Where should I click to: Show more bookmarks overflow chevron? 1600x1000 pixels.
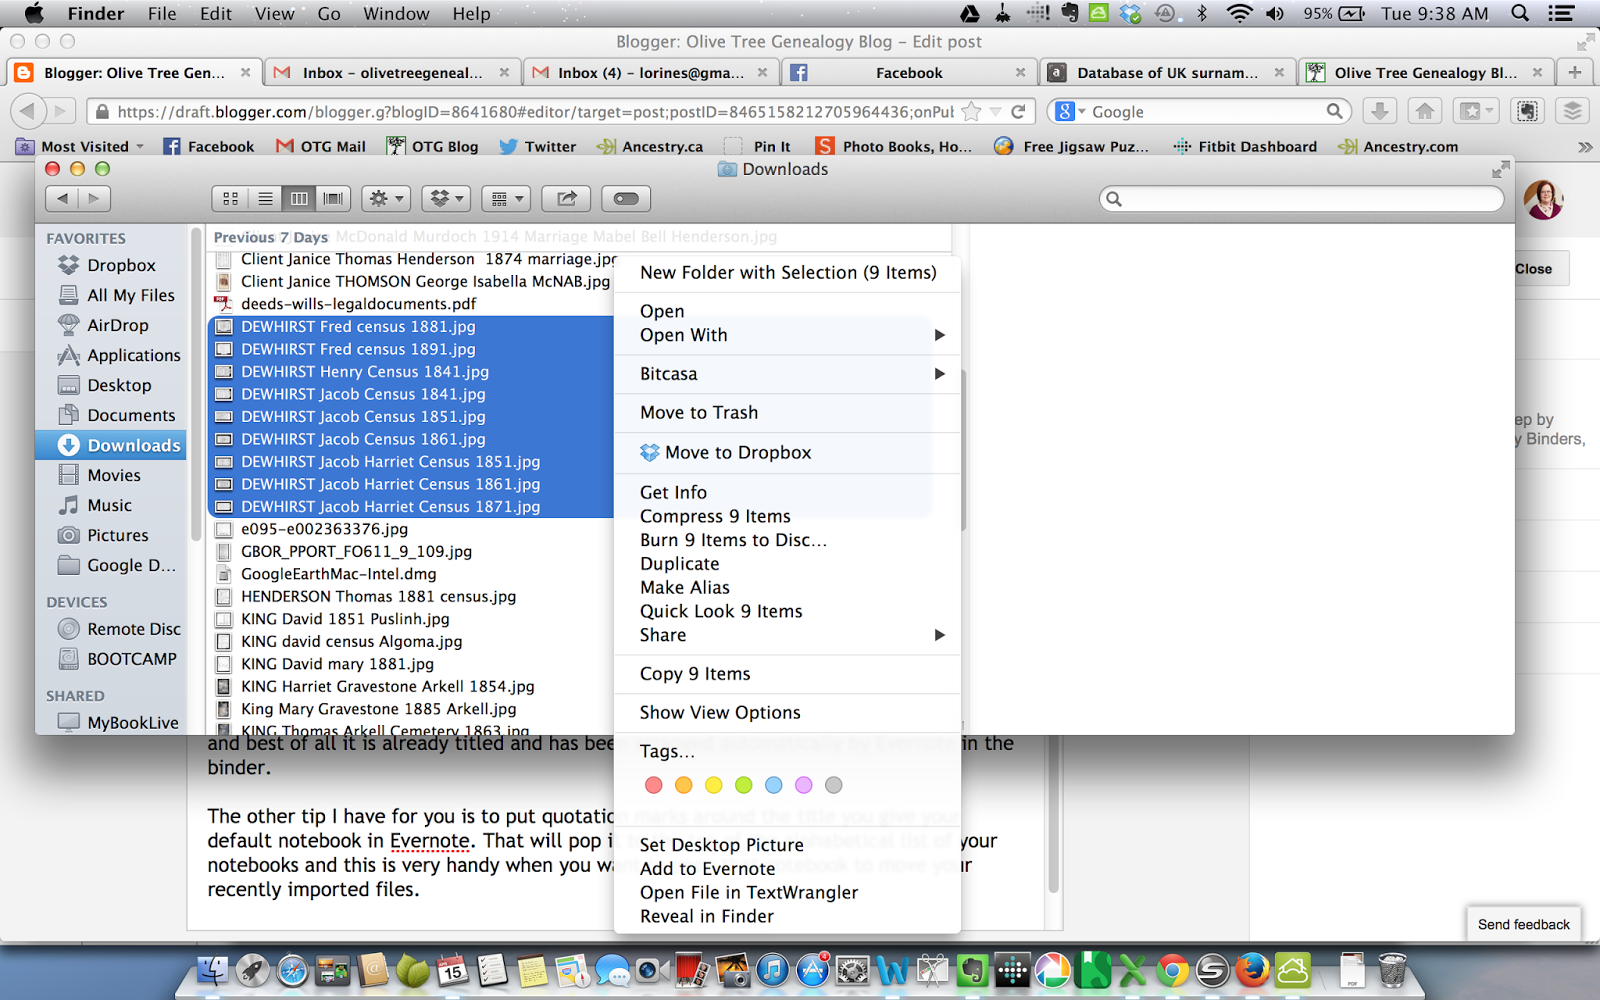[x=1584, y=146]
